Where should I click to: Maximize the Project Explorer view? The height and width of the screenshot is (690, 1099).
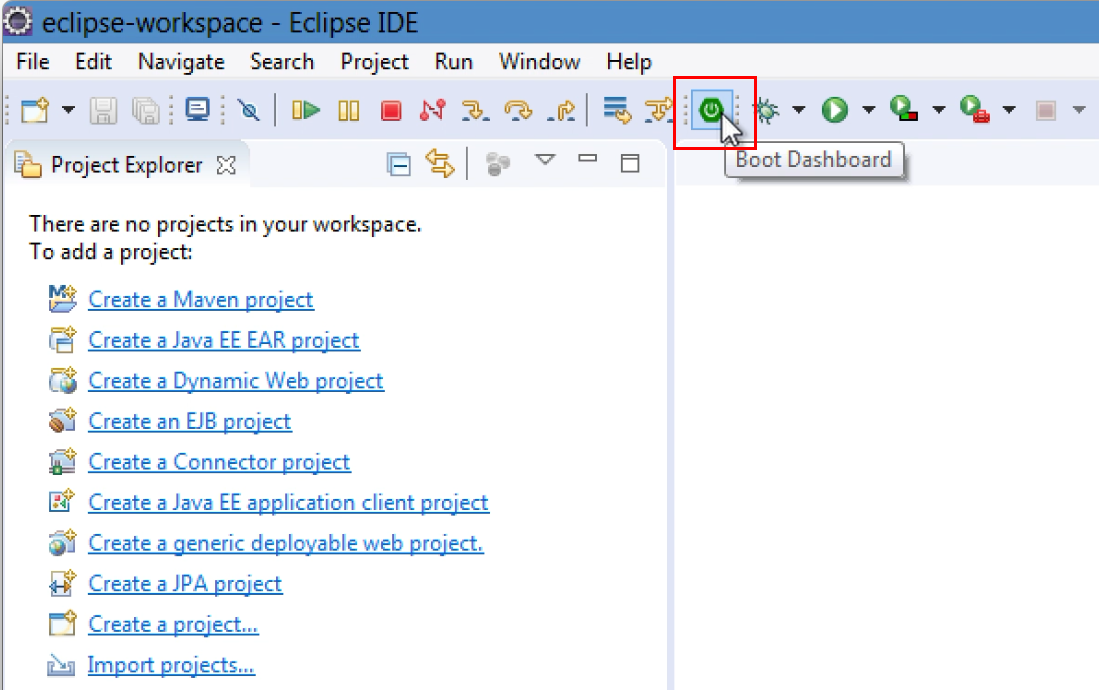[x=630, y=163]
